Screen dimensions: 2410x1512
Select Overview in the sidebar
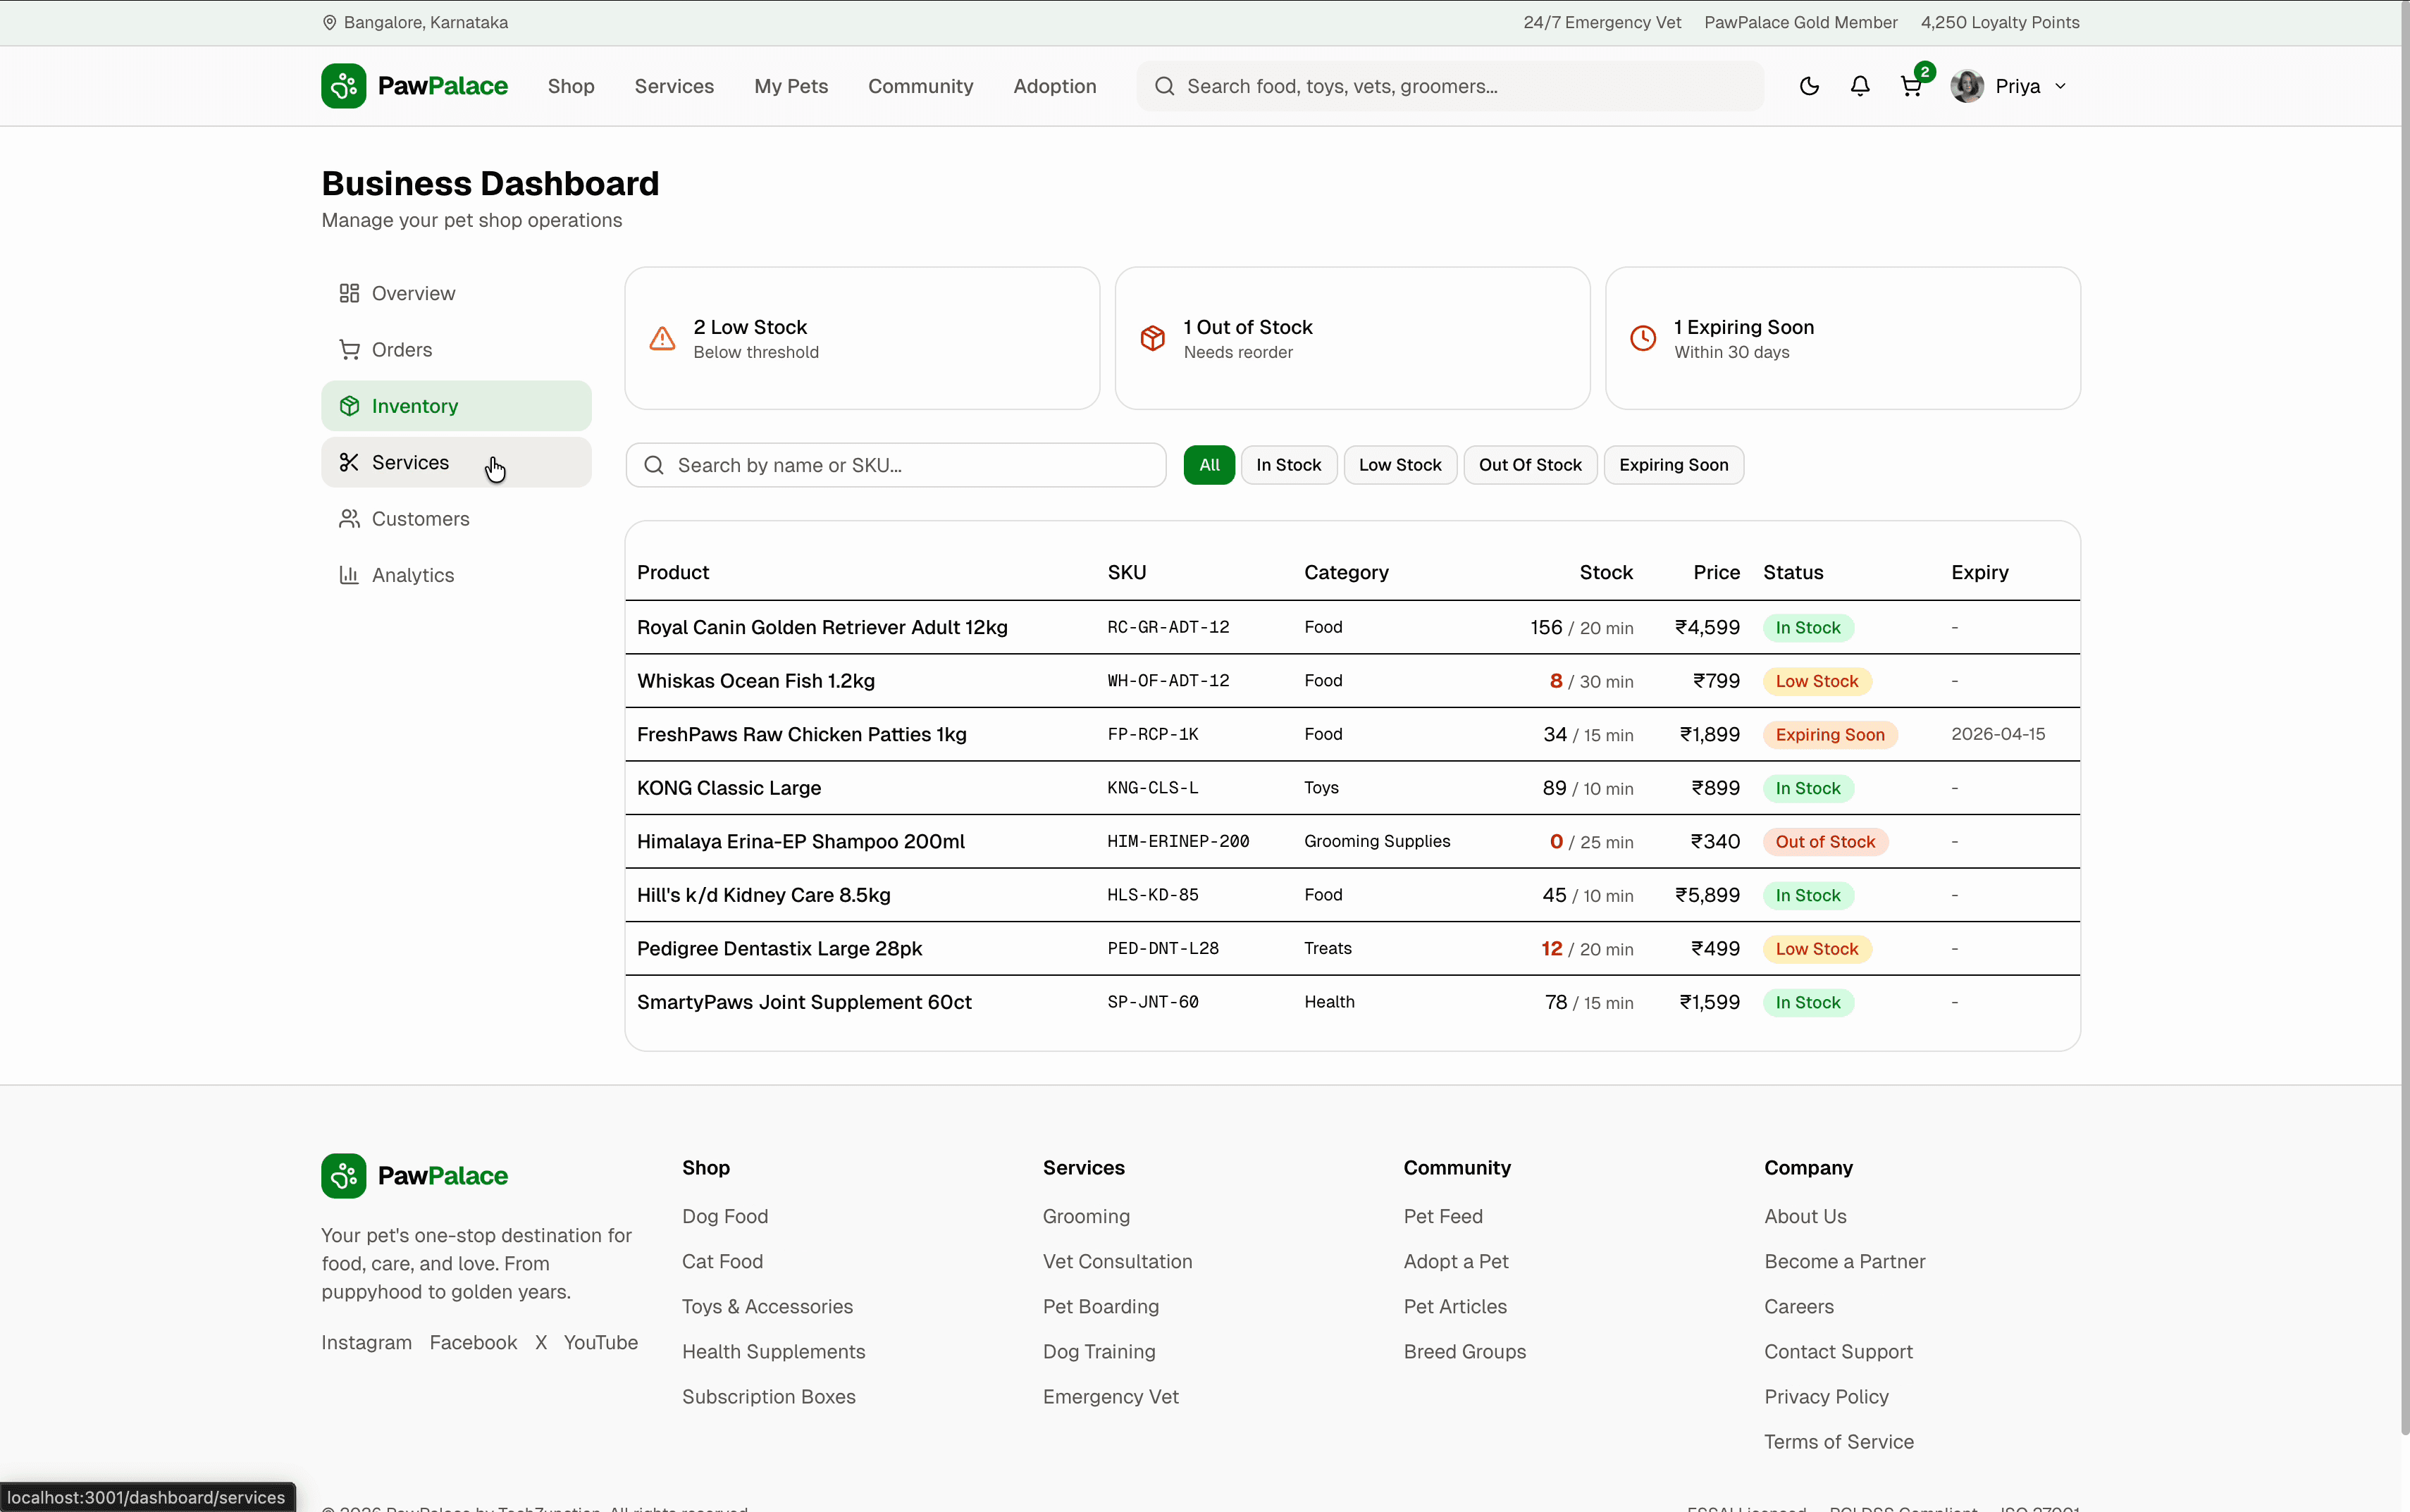[412, 292]
